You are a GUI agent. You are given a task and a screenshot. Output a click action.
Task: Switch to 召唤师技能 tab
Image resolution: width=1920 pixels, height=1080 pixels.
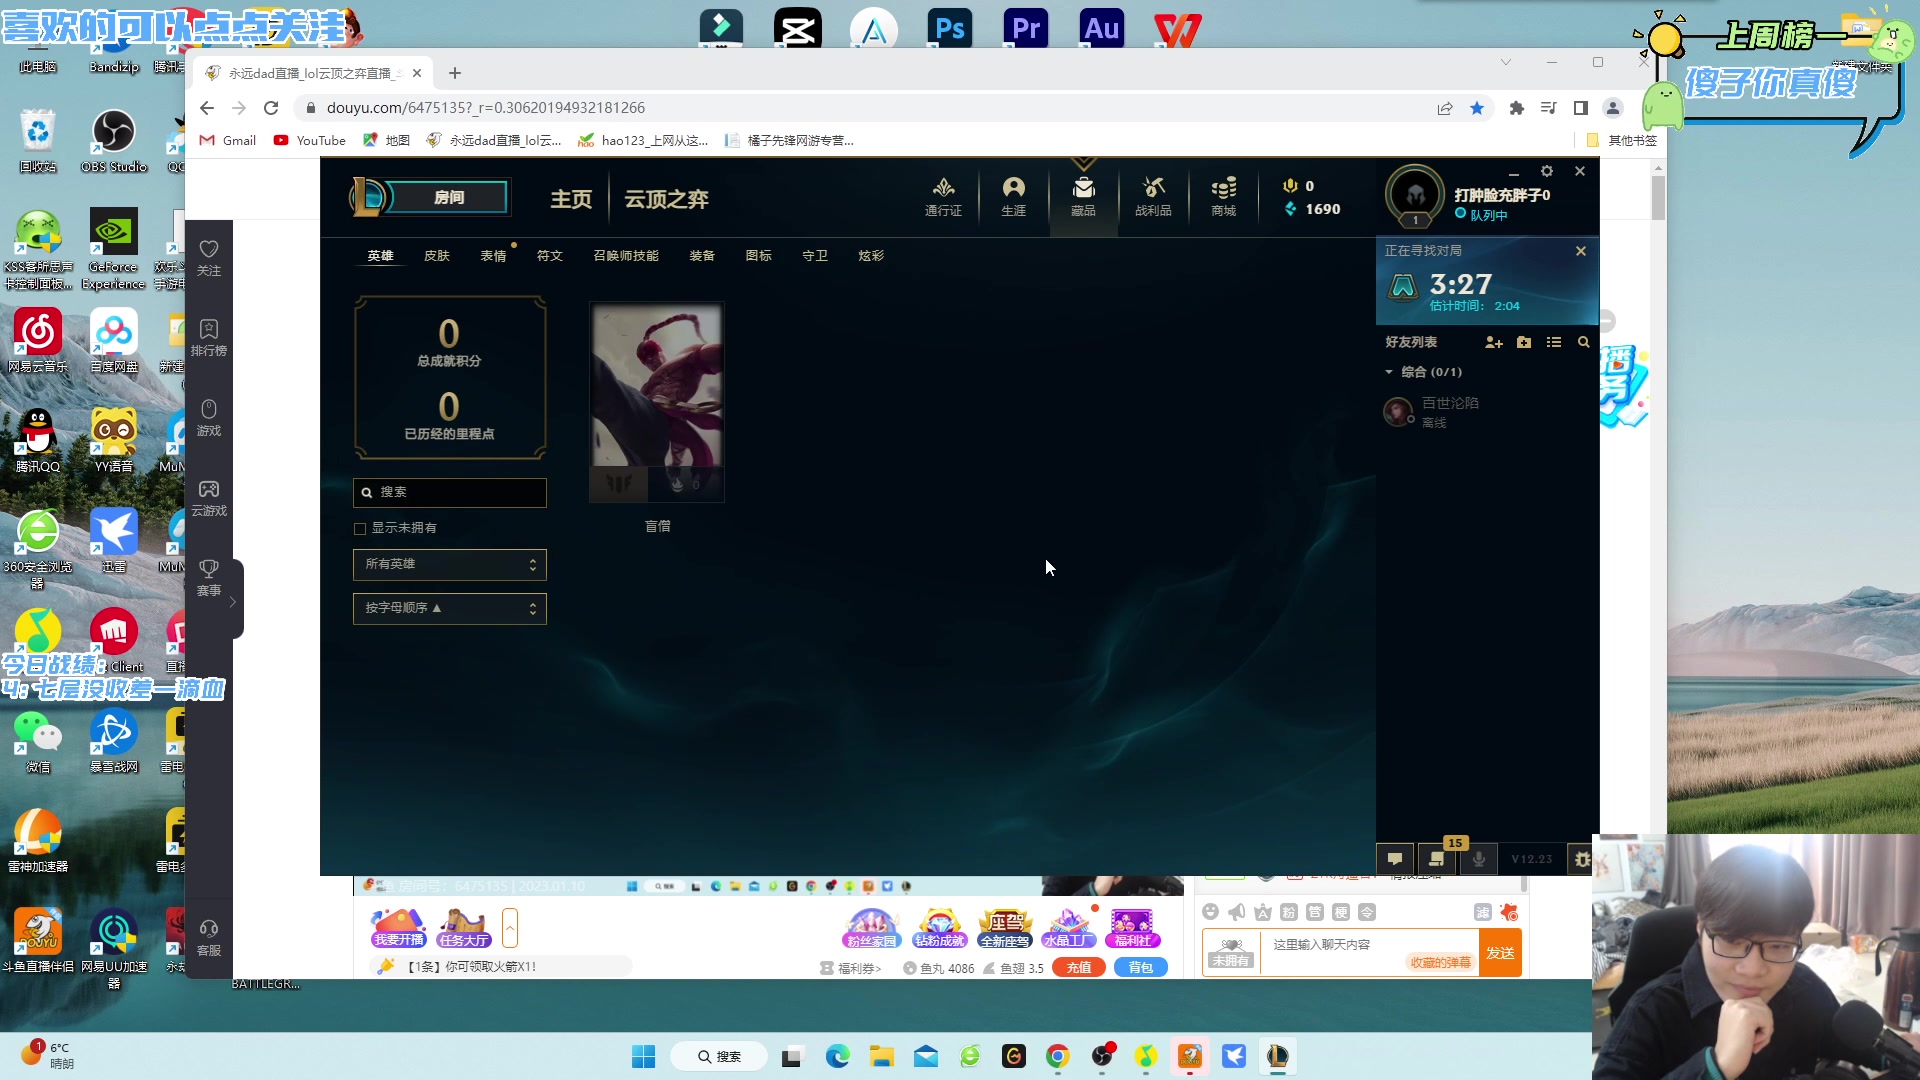(x=626, y=256)
